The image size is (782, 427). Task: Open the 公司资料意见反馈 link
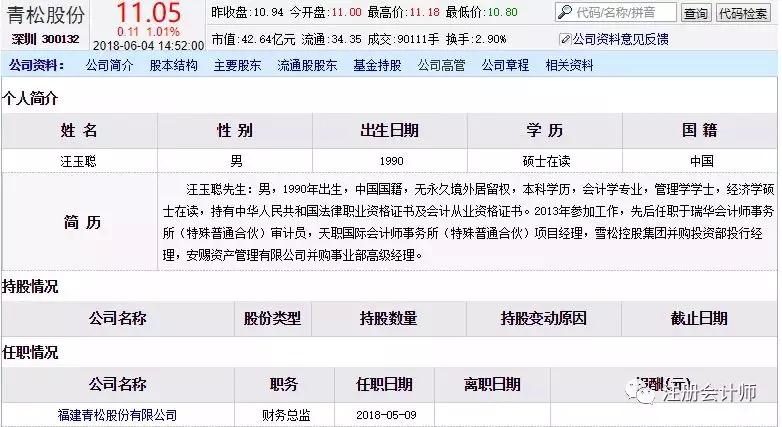click(x=620, y=39)
